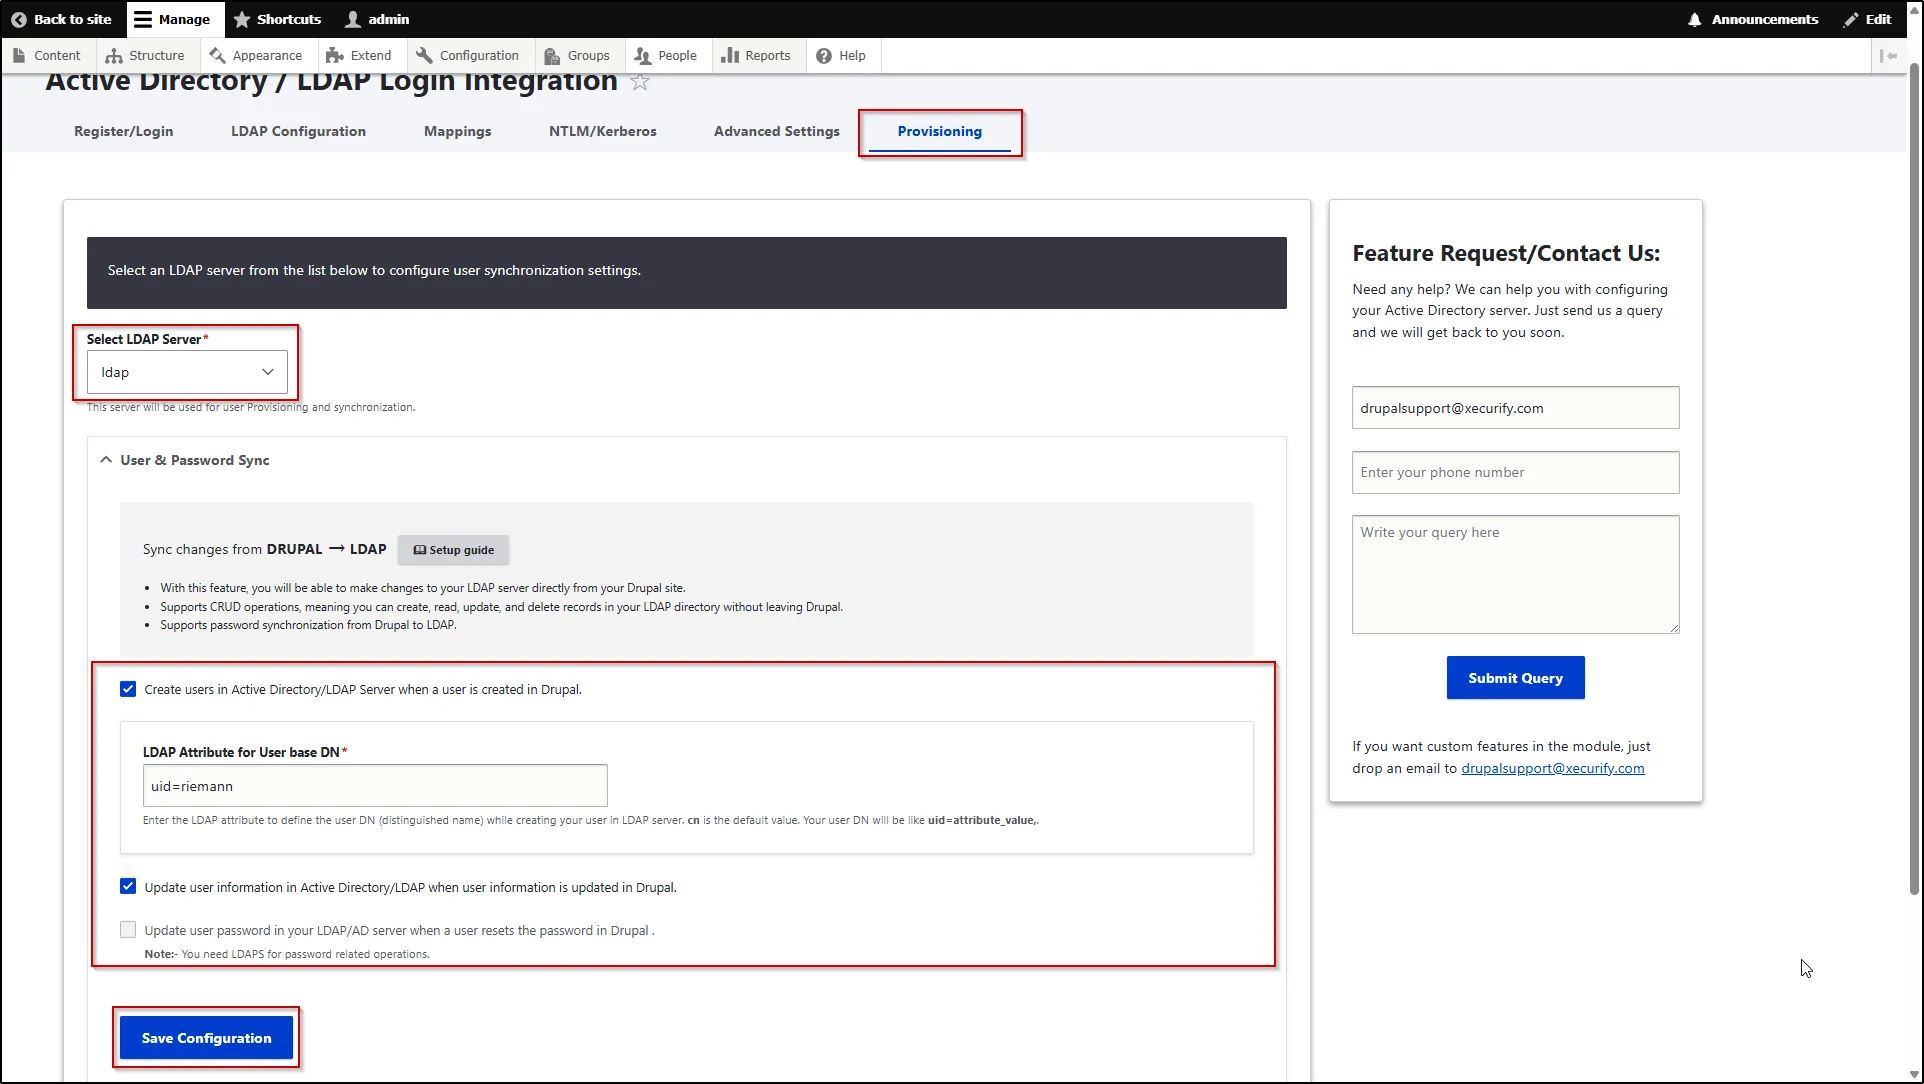Collapse the User & Password Sync section
This screenshot has height=1084, width=1924.
(x=106, y=459)
